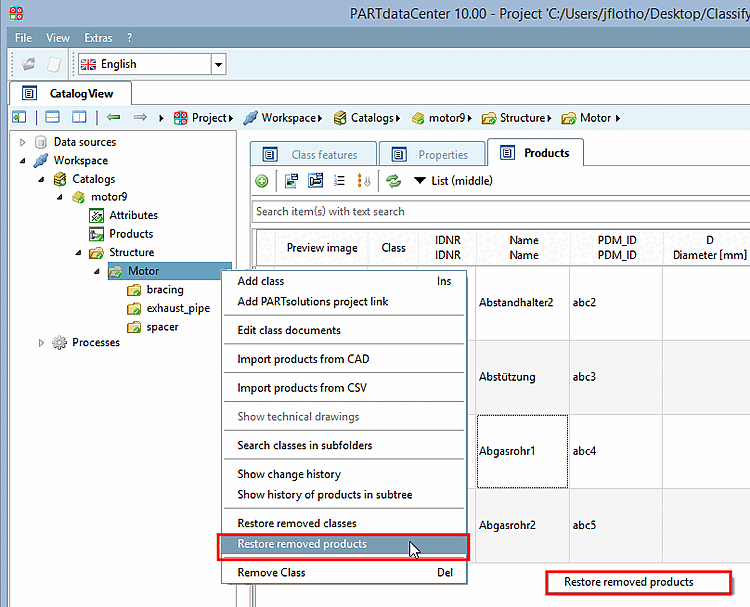
Task: Click the green back navigation arrow
Action: (113, 118)
